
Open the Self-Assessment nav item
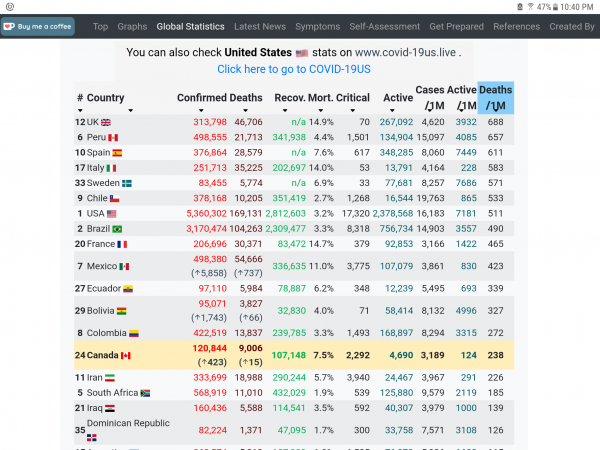click(385, 27)
